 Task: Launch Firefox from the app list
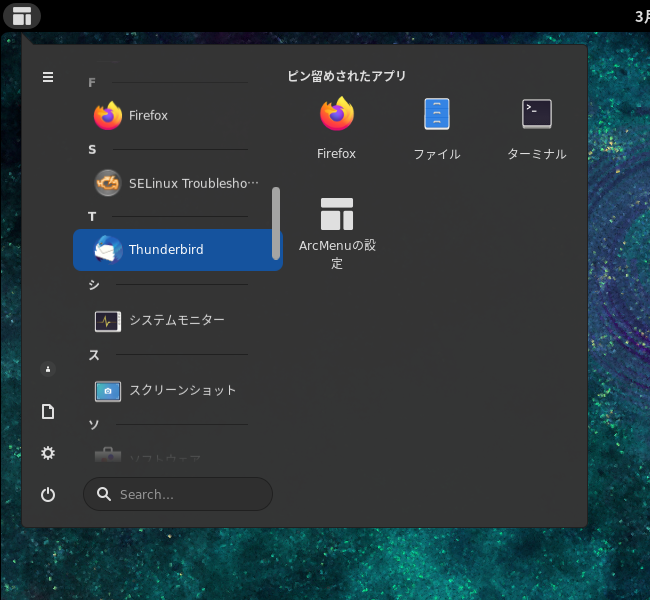tap(177, 115)
